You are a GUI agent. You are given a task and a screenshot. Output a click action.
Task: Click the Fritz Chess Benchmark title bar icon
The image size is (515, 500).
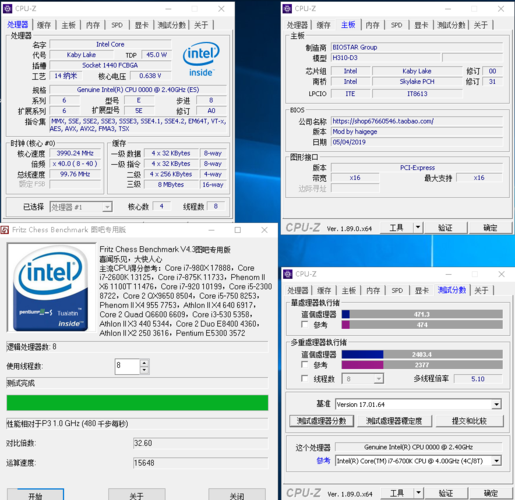pos(5,230)
